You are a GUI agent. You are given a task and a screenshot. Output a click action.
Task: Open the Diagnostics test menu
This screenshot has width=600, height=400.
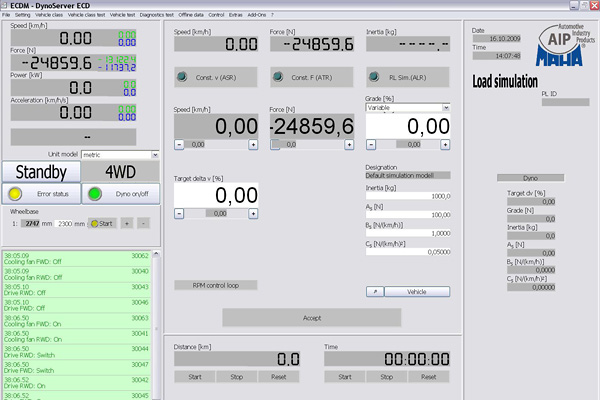[160, 16]
